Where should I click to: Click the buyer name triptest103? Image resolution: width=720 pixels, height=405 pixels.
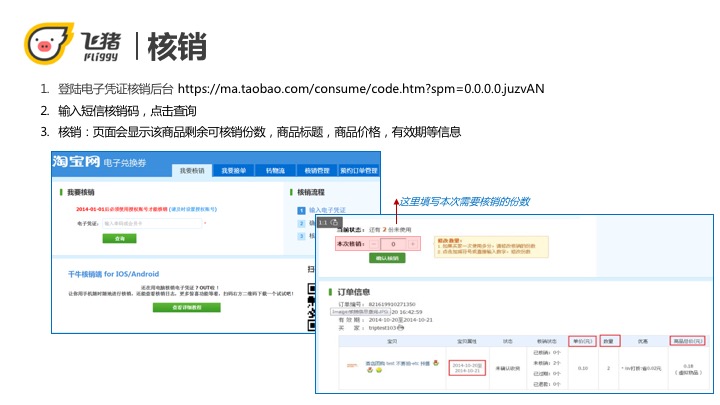click(382, 328)
